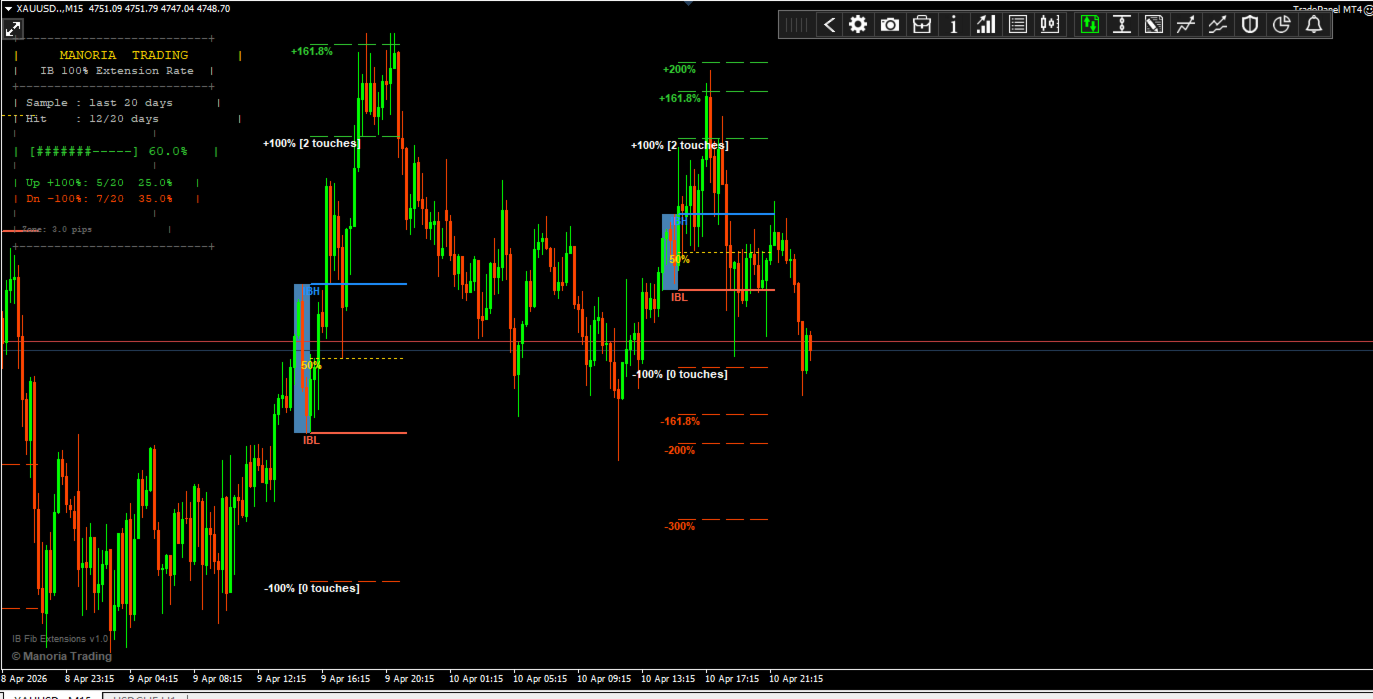Click the '+200%' extension level label

click(x=679, y=69)
